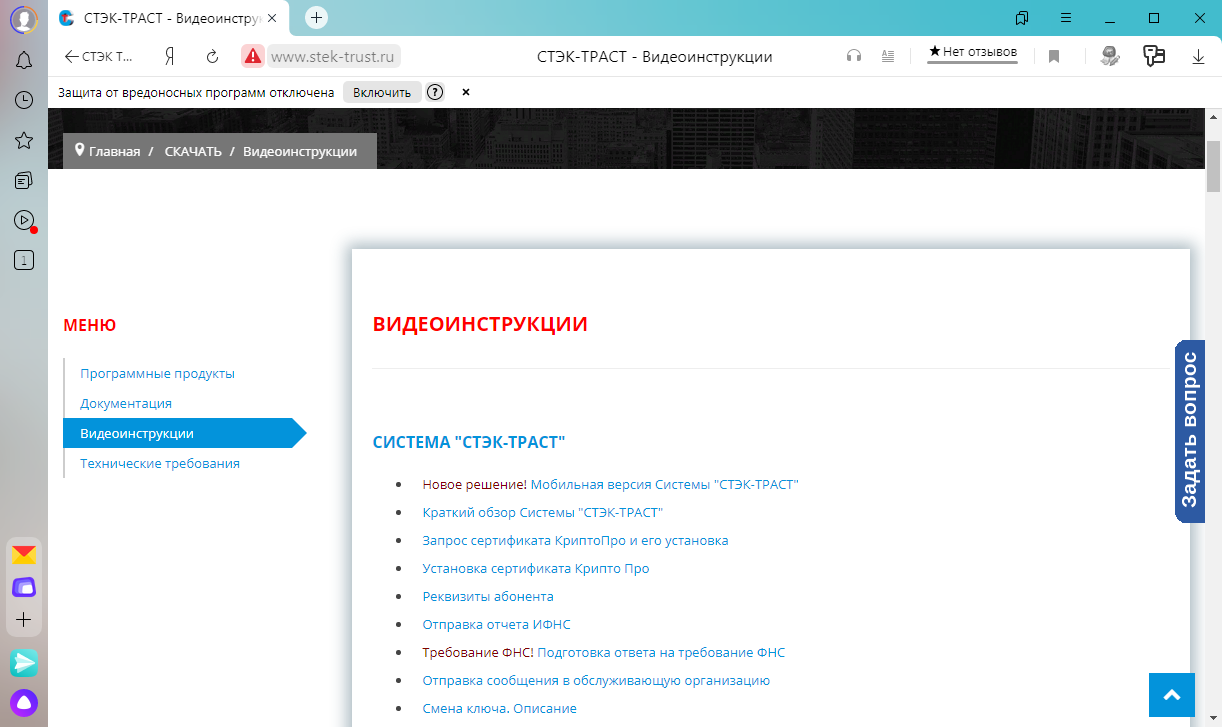Screen dimensions: 1222x727
Task: Open feedback chat bubbles icon in toolbar
Action: (x=1154, y=56)
